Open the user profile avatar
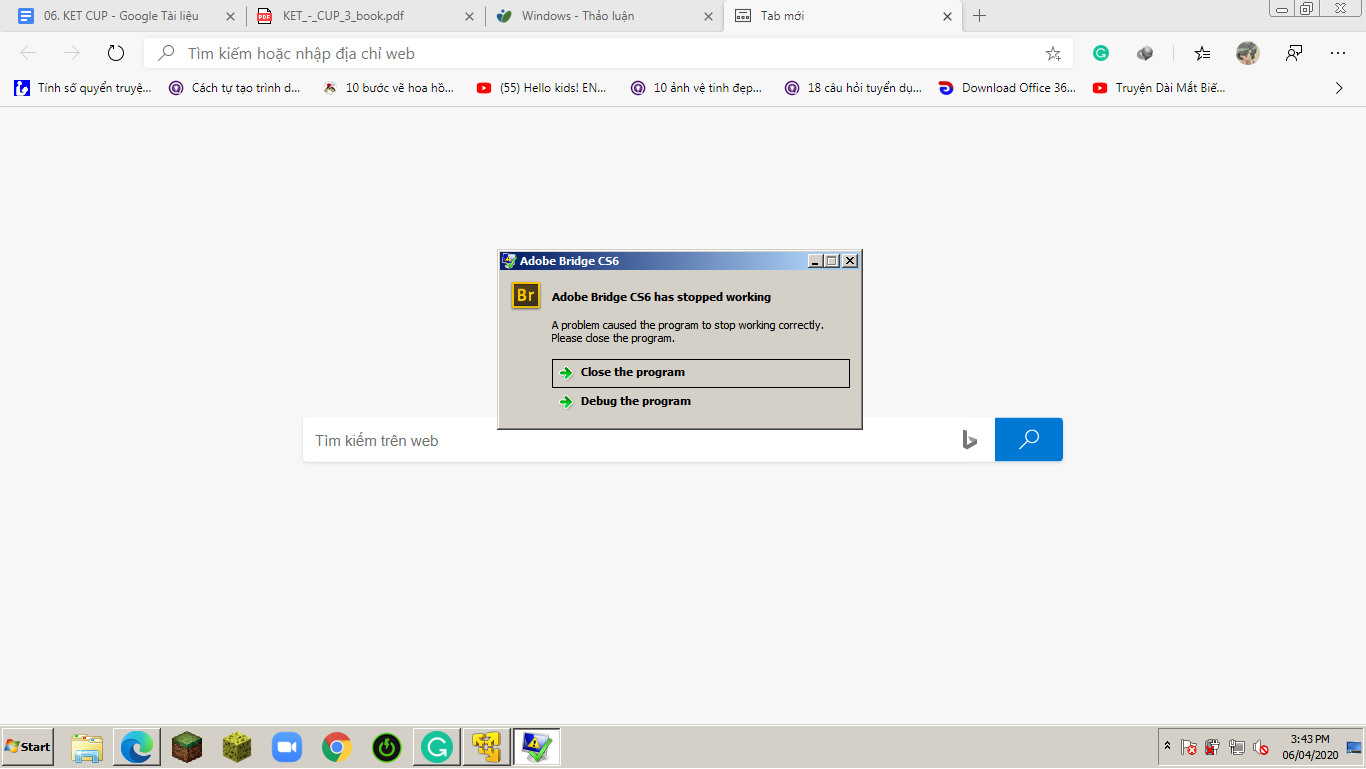 tap(1247, 53)
